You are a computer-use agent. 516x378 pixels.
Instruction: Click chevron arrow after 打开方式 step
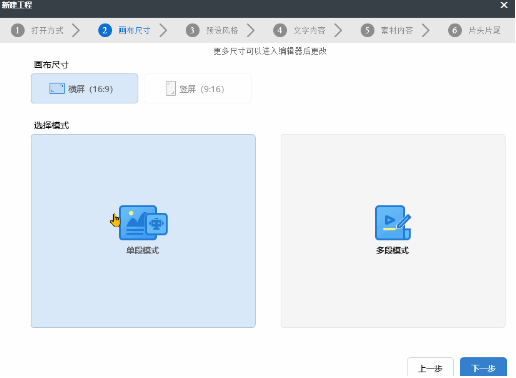76,30
